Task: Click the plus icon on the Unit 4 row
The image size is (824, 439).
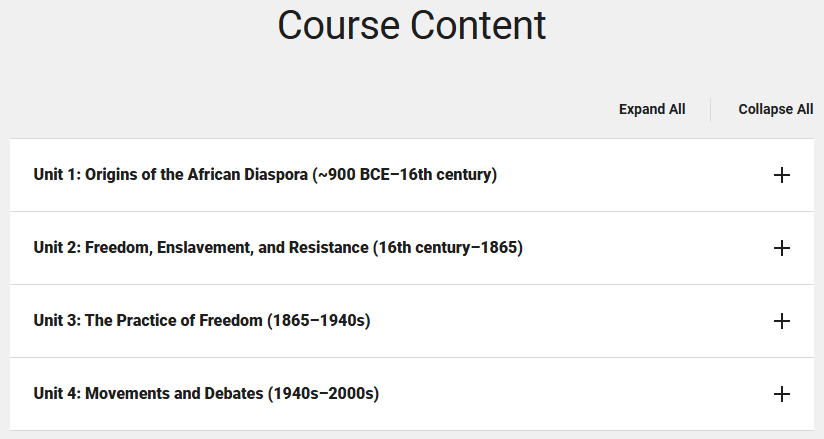Action: [781, 394]
